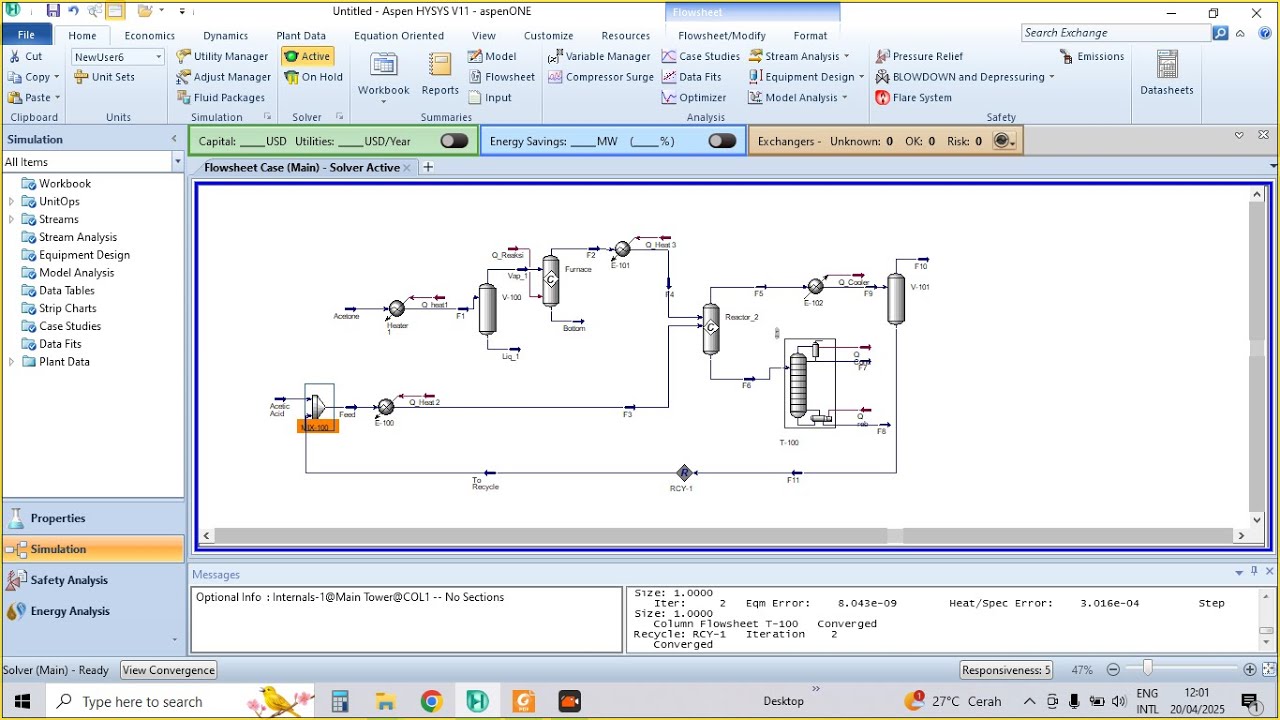Click the zoom out minus button
Image resolution: width=1280 pixels, height=720 pixels.
[1113, 670]
